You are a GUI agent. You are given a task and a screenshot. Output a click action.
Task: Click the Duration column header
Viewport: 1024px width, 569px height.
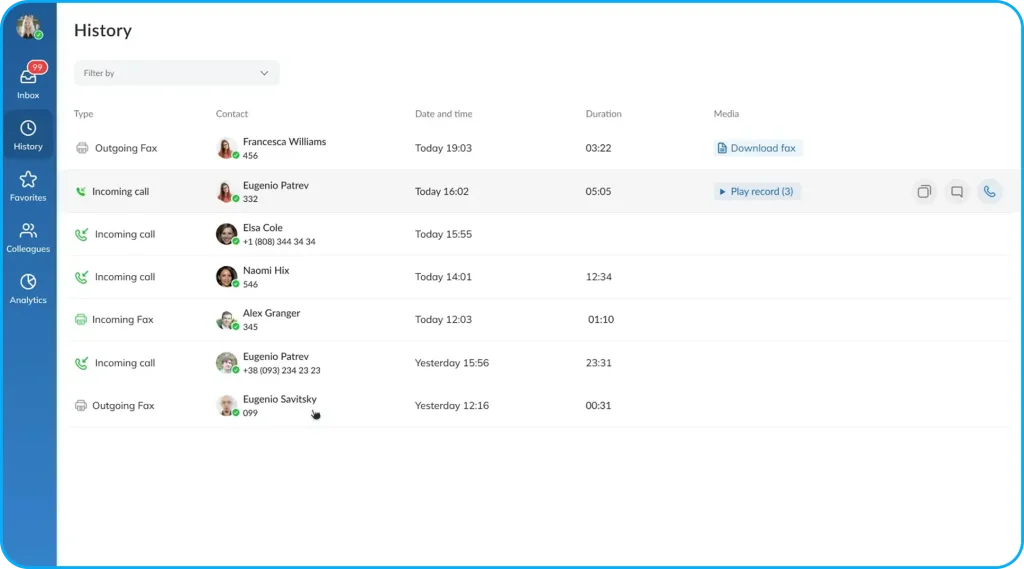pyautogui.click(x=603, y=114)
